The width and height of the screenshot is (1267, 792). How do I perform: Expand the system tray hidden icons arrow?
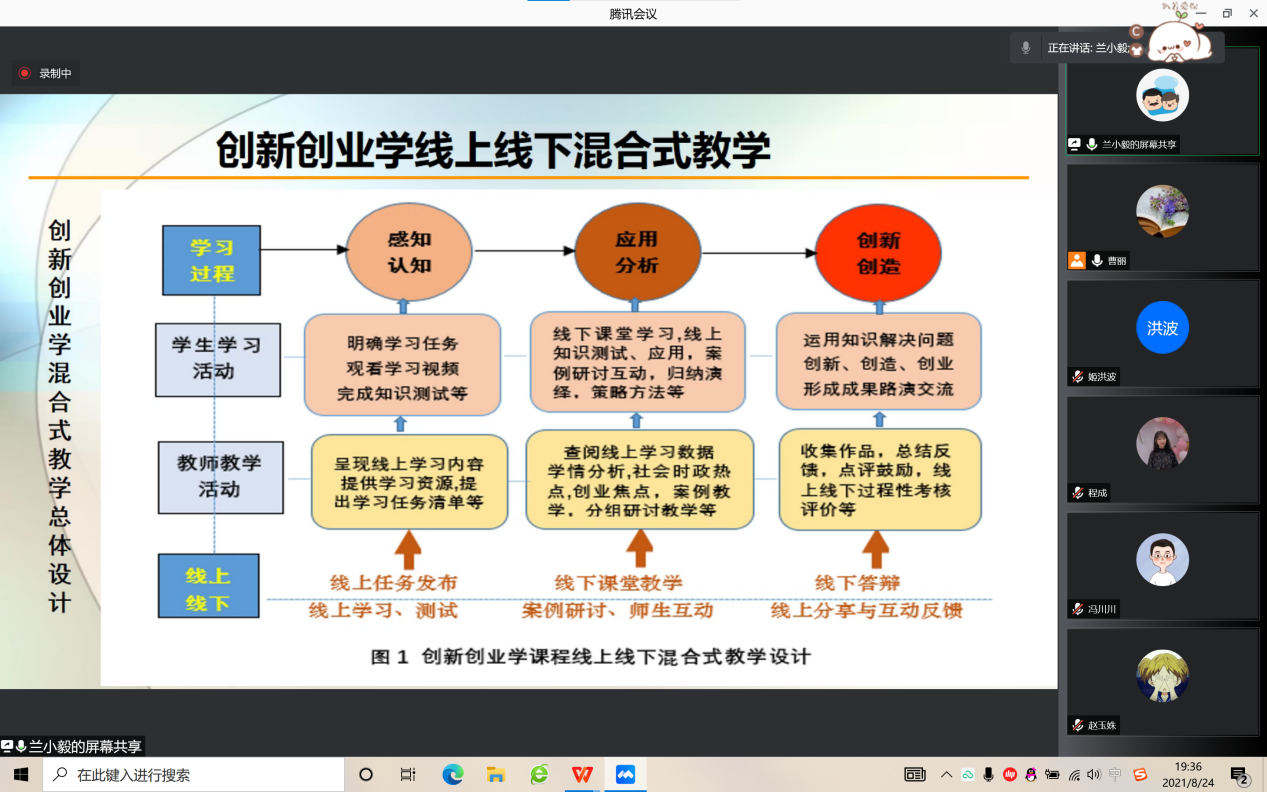[x=945, y=774]
